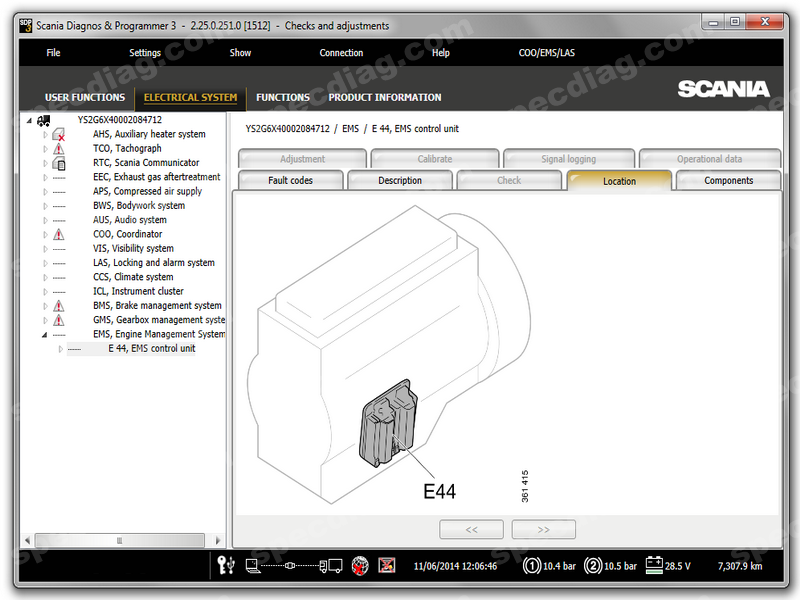Open the Settings menu
Viewport: 800px width, 600px height.
[145, 53]
